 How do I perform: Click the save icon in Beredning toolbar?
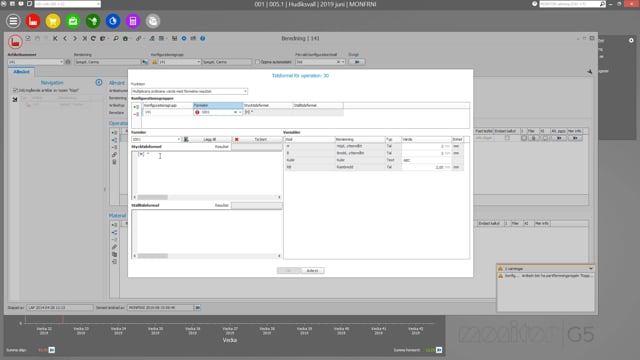tap(28, 38)
